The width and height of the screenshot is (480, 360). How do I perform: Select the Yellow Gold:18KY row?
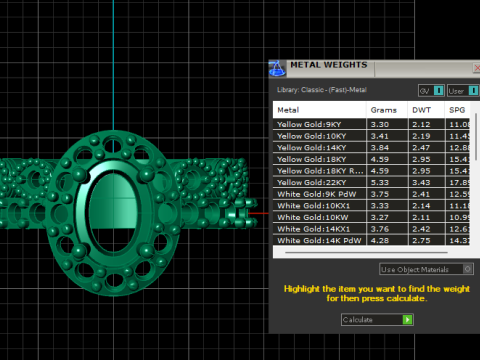371,159
